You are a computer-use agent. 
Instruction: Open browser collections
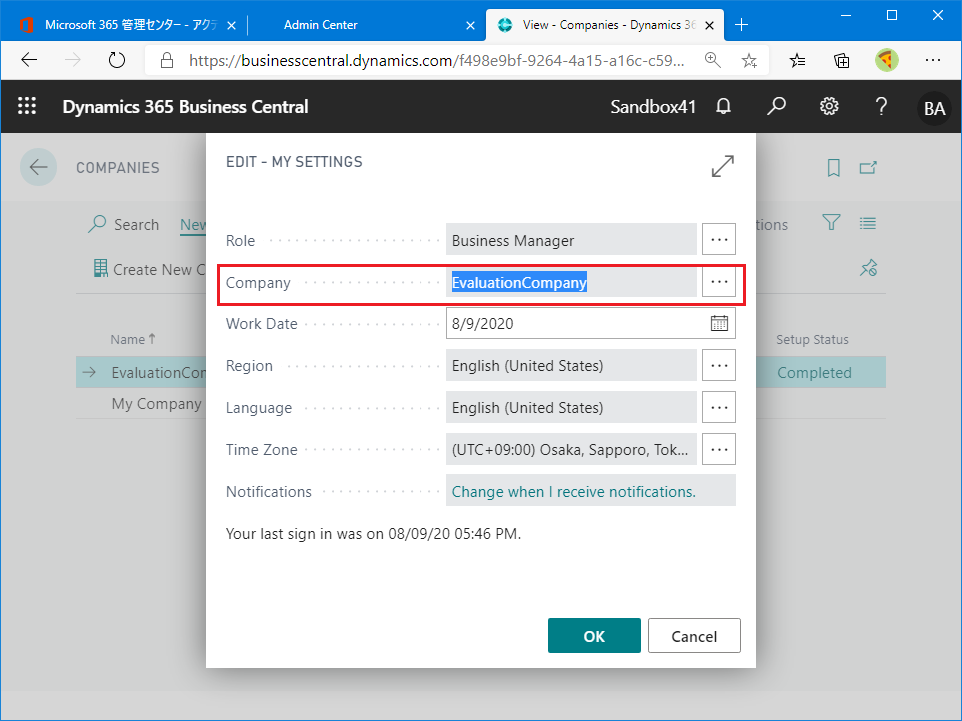pos(842,60)
